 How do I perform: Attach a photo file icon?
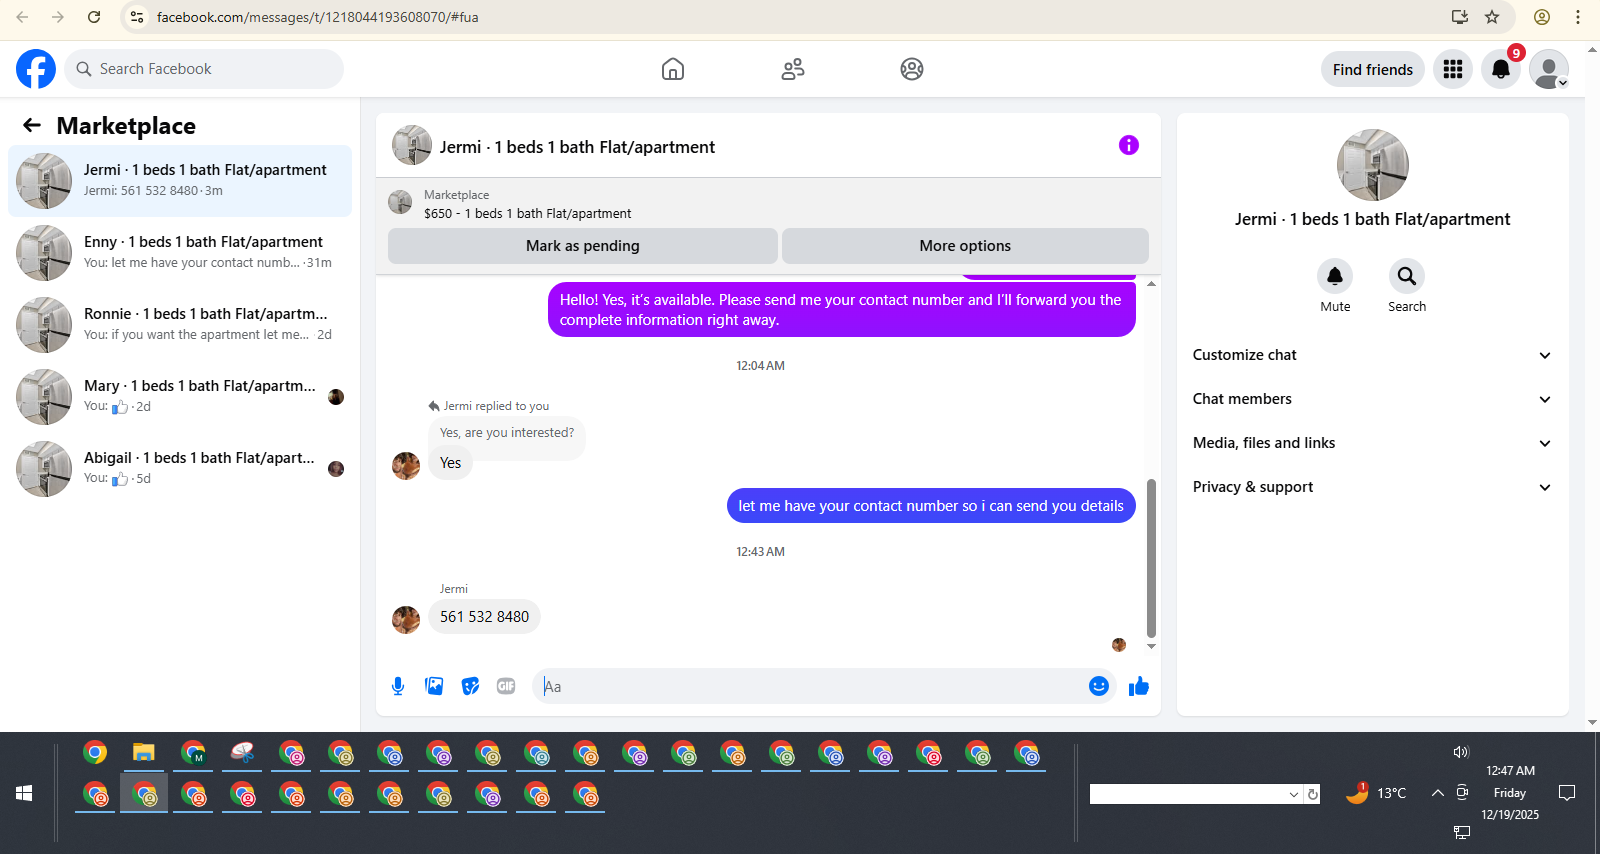pyautogui.click(x=434, y=686)
